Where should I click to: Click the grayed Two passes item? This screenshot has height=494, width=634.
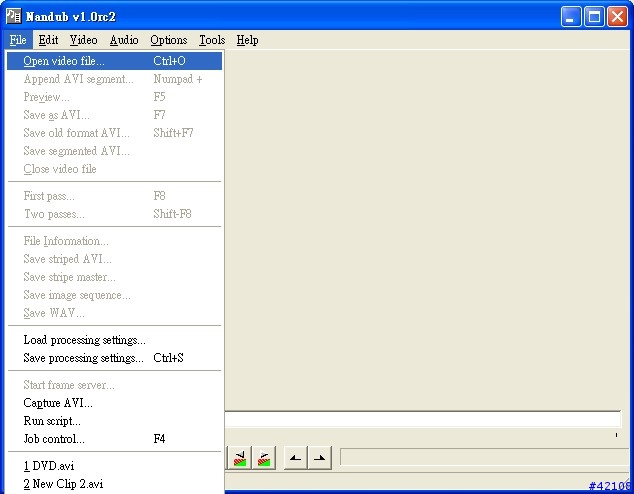[x=114, y=214]
